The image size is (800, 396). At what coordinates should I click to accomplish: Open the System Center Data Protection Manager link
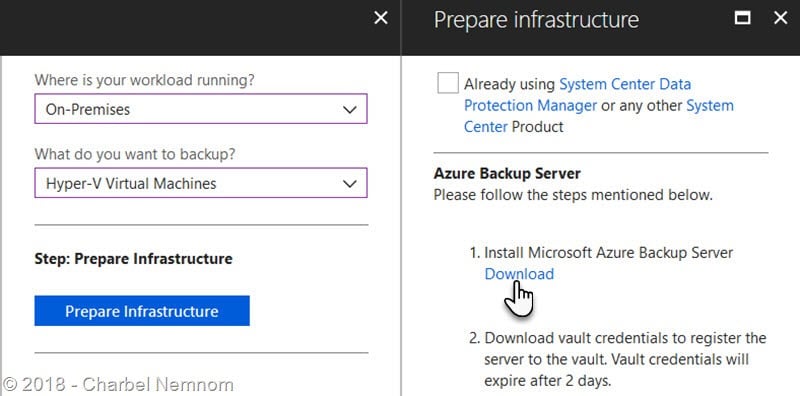click(577, 94)
